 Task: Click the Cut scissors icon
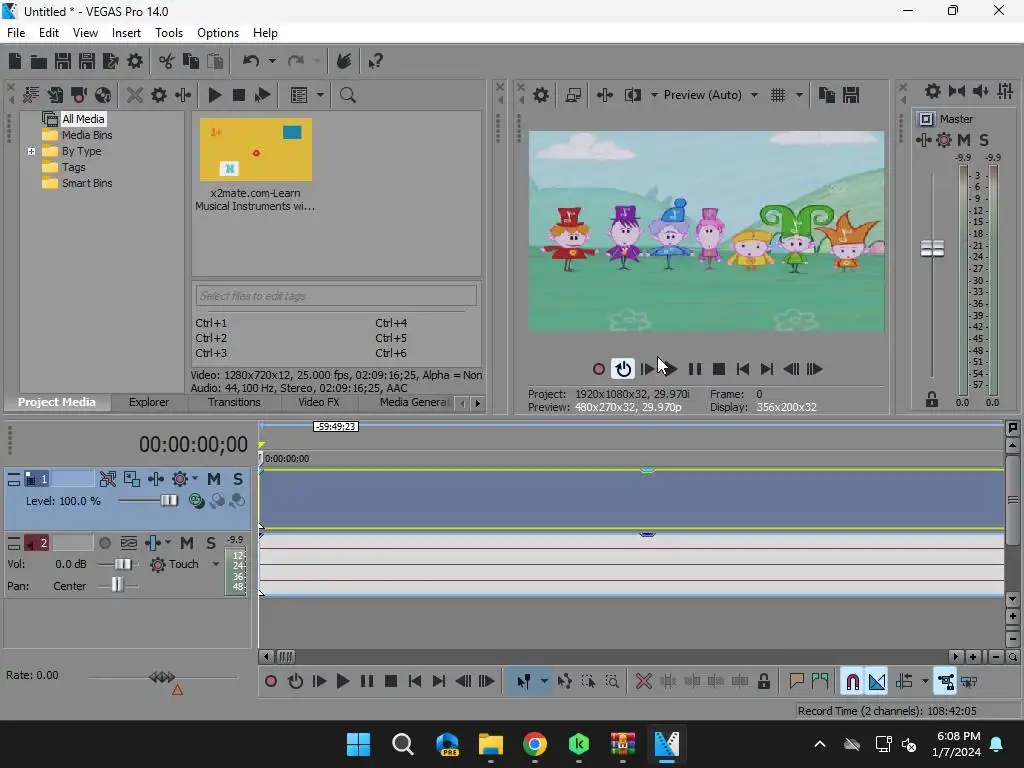pos(167,61)
